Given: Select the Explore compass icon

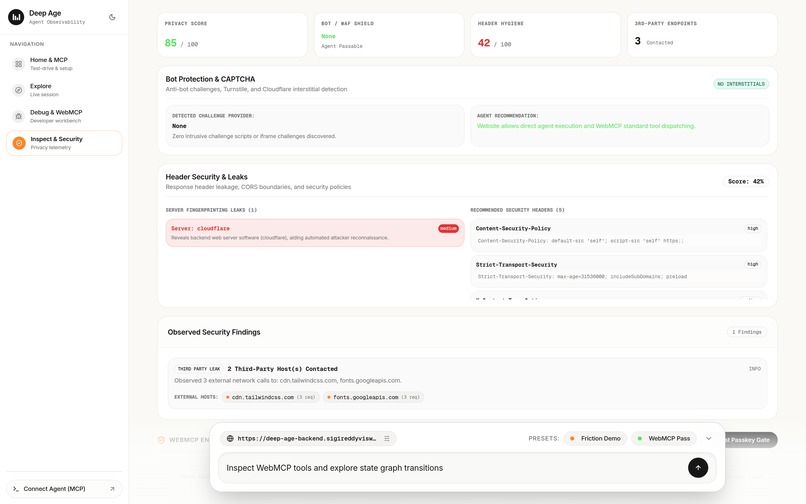Looking at the screenshot, I should click(19, 90).
